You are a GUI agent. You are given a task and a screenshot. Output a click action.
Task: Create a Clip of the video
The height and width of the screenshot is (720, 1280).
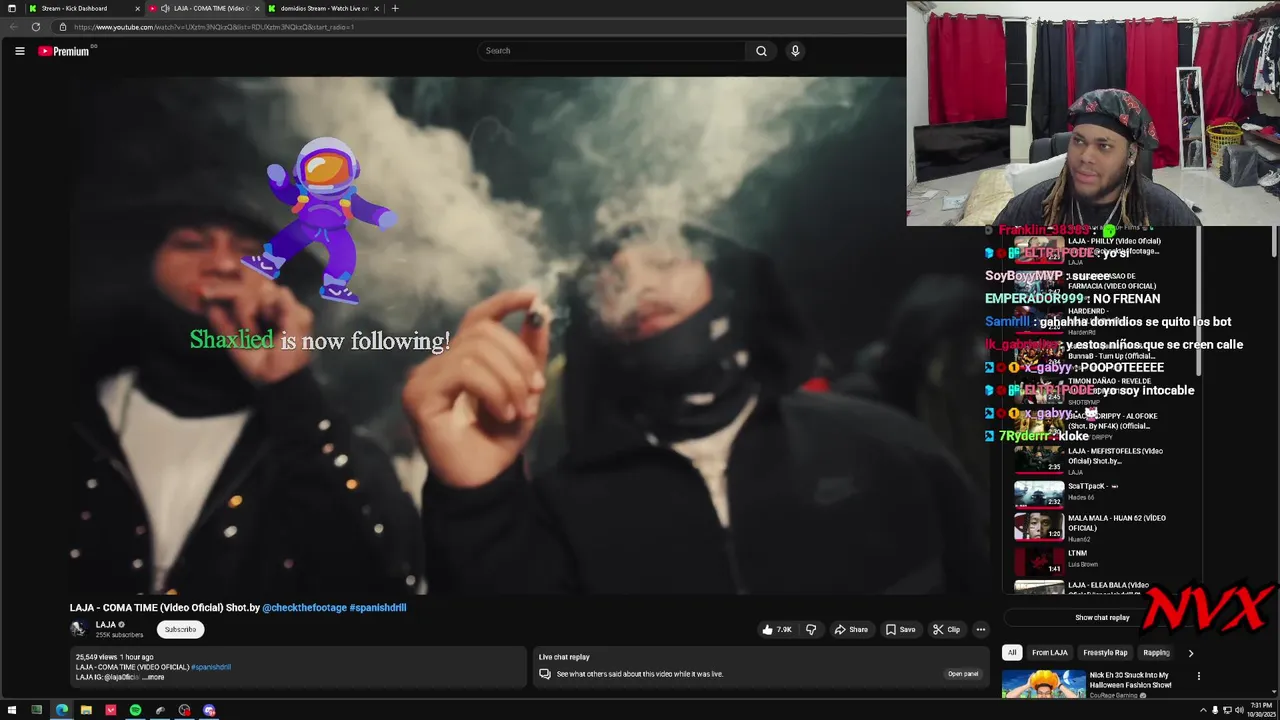coord(946,629)
